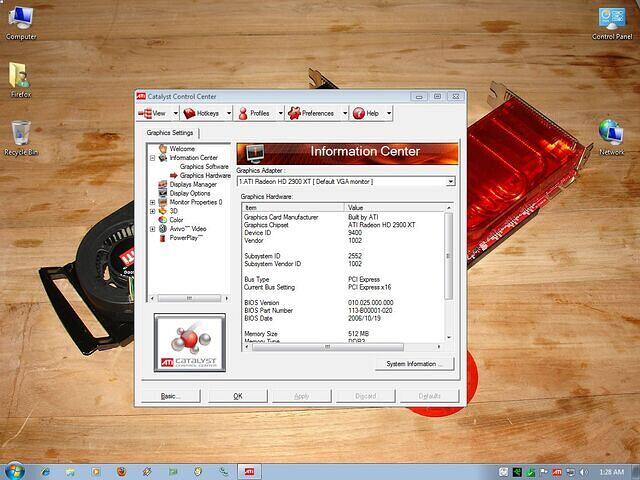The width and height of the screenshot is (640, 480).
Task: Expand the Preferences dropdown arrow
Action: [345, 113]
